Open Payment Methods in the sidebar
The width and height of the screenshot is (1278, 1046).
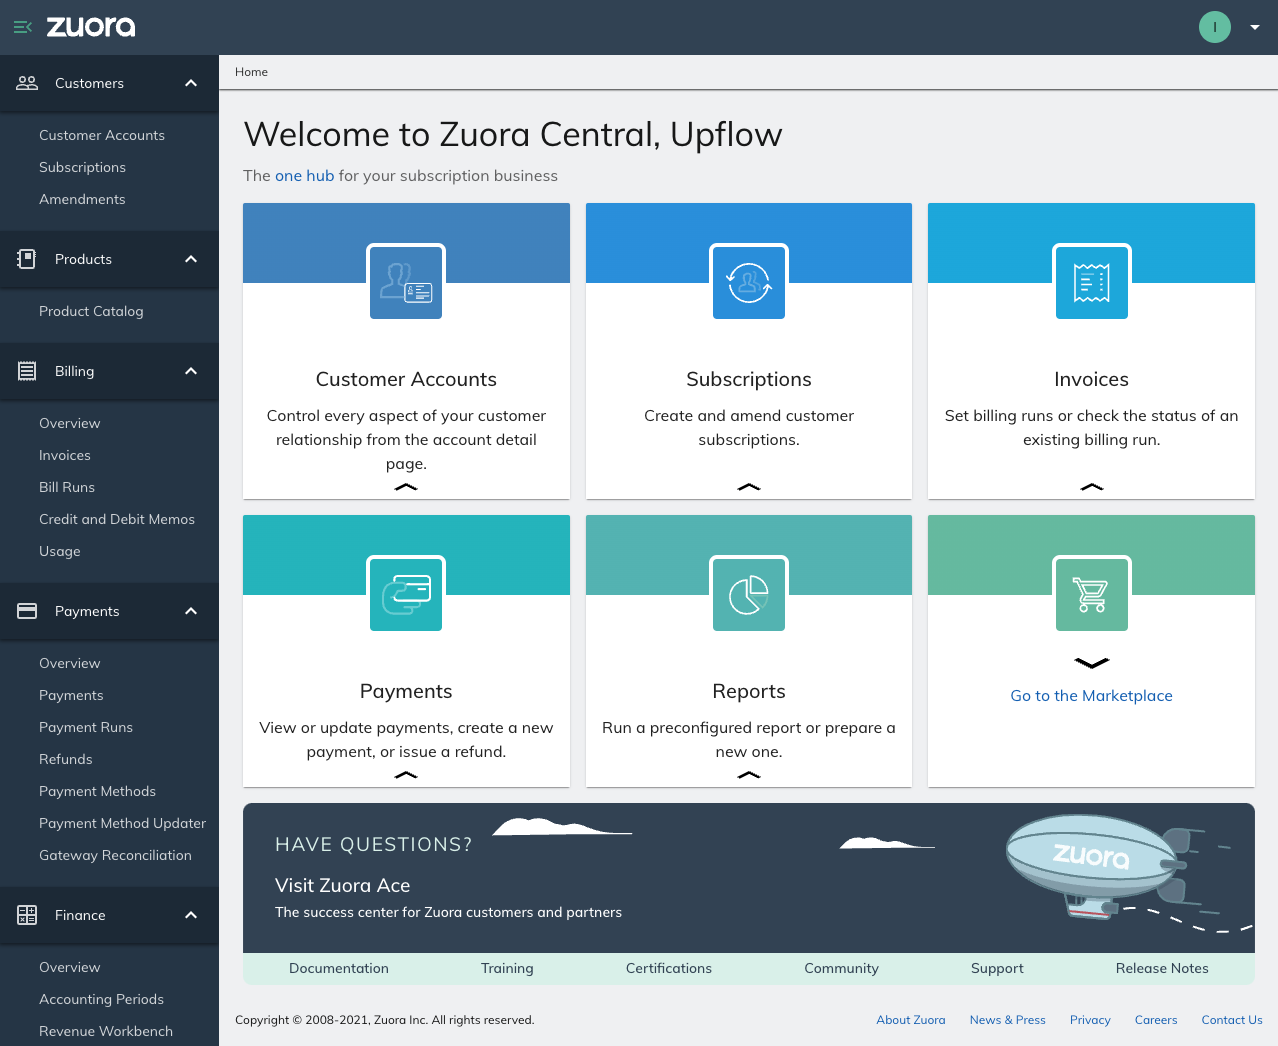point(97,791)
